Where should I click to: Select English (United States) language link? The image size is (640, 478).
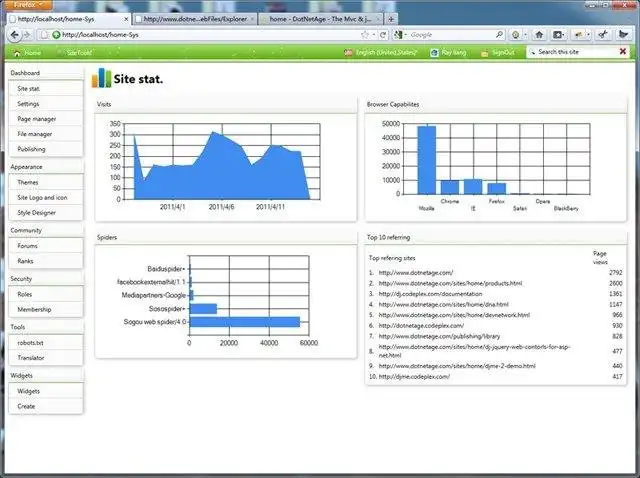(386, 53)
